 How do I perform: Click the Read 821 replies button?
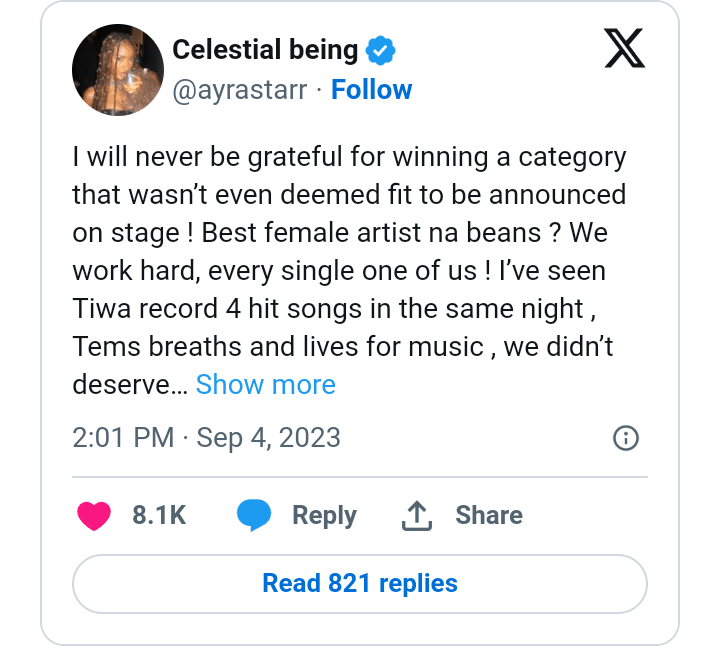[360, 583]
